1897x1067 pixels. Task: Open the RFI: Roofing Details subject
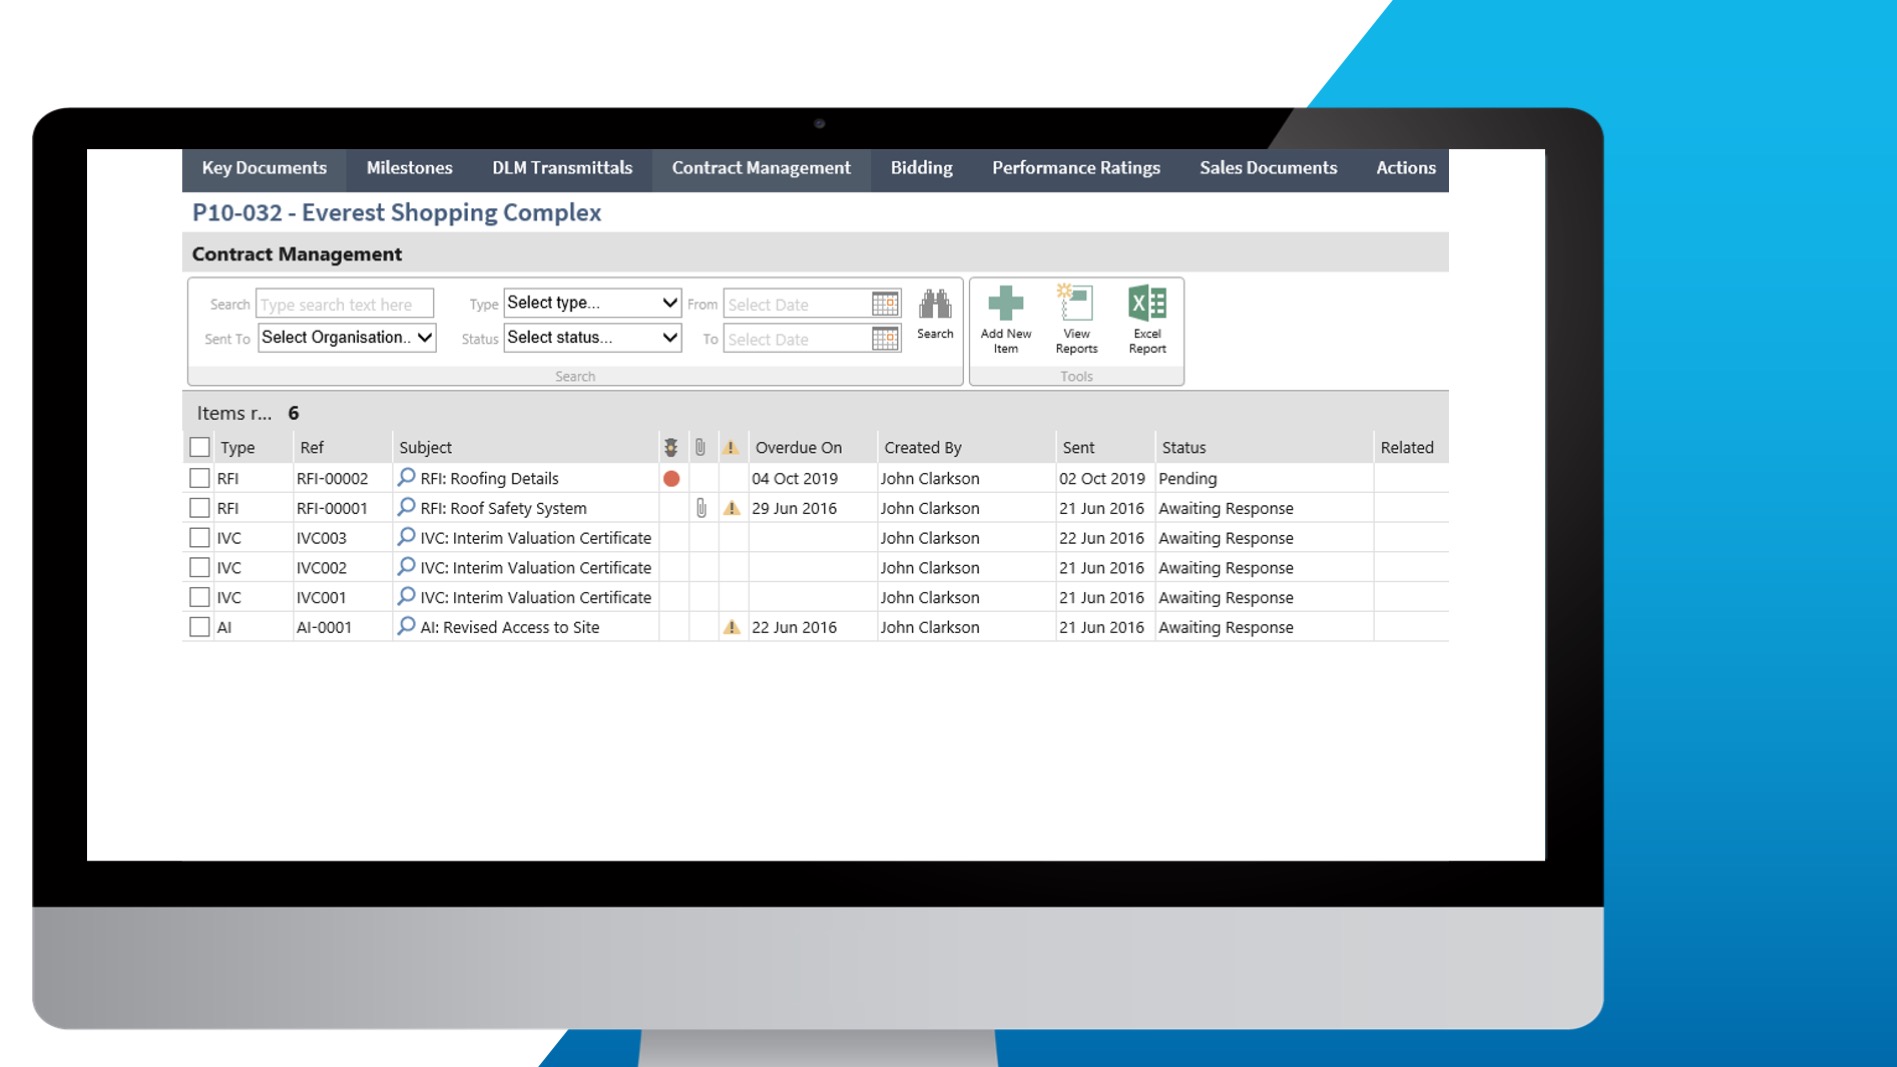[489, 478]
